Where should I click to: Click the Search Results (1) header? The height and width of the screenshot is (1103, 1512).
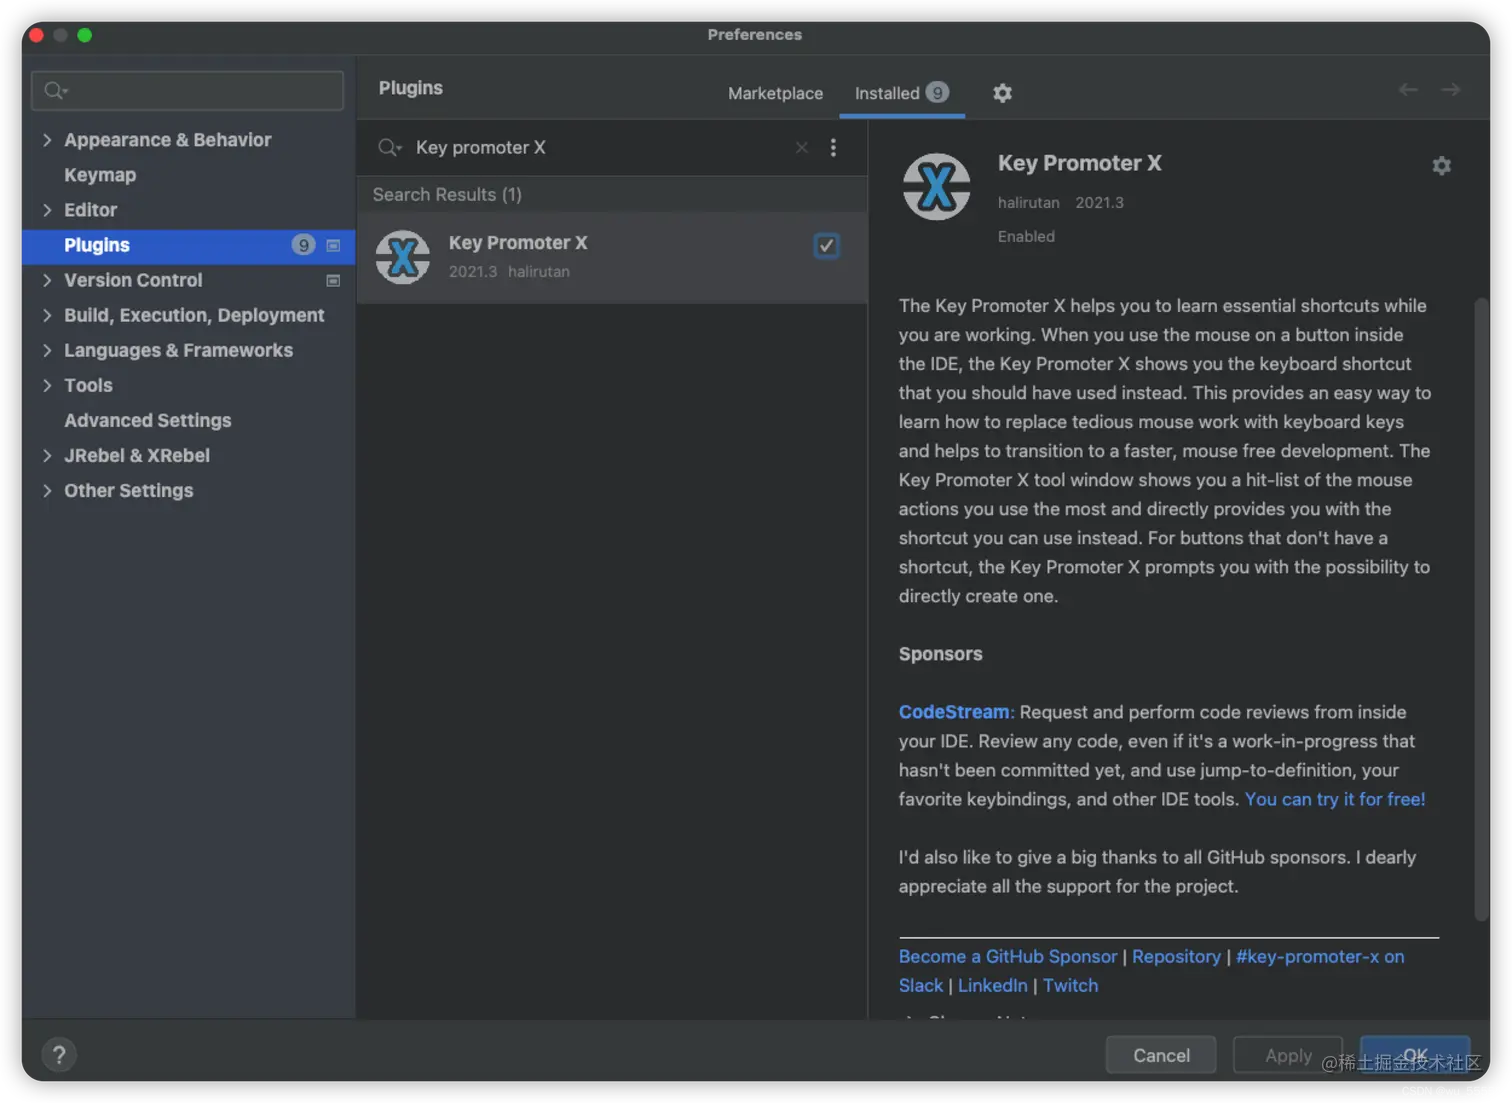(x=447, y=194)
